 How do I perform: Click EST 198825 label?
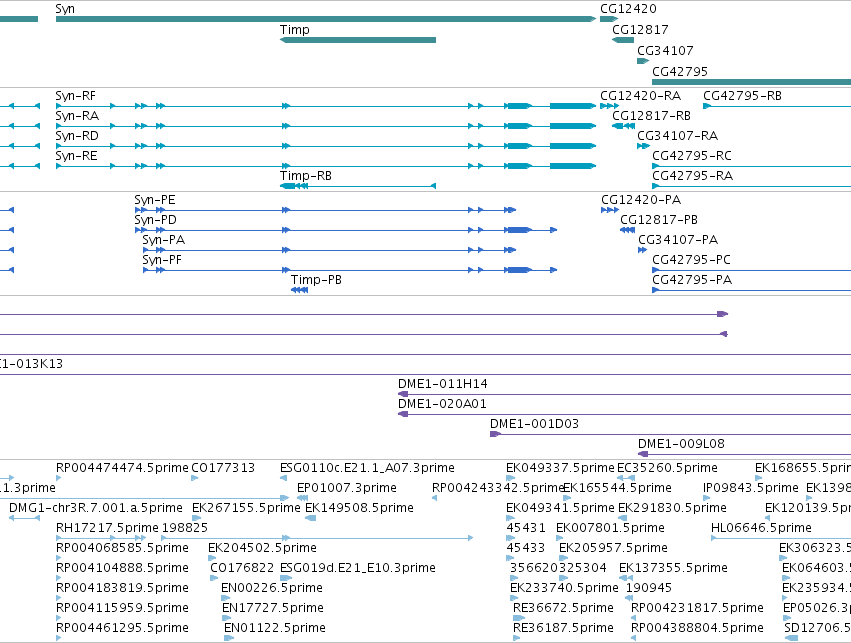(x=185, y=528)
